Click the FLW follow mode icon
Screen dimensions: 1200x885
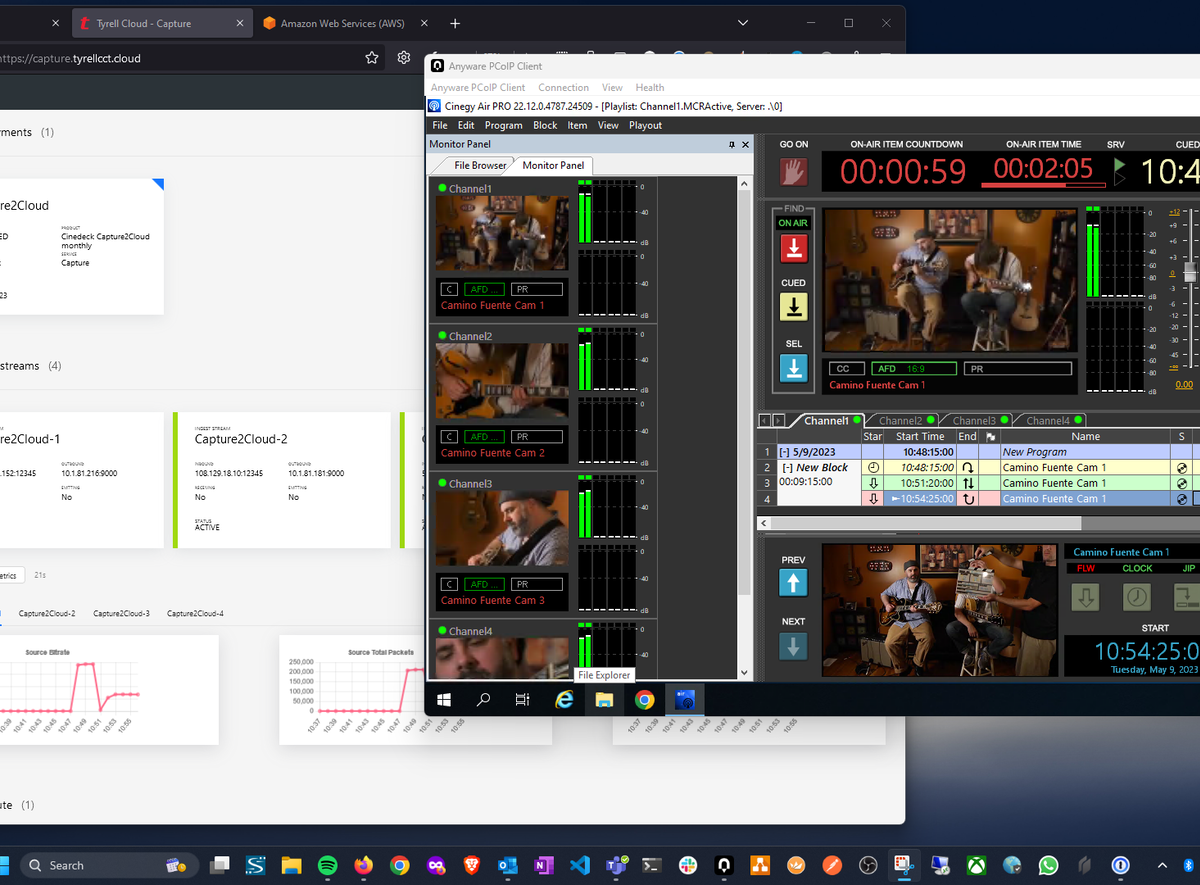coord(1085,597)
